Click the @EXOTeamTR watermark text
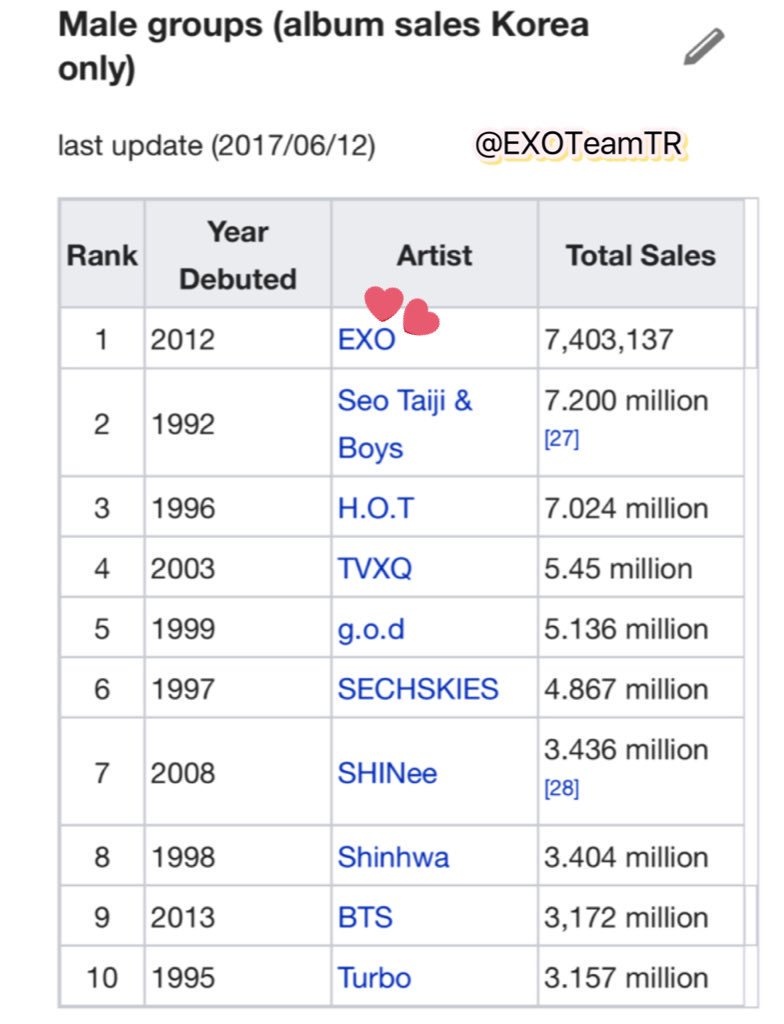The width and height of the screenshot is (784, 1024). coord(579,146)
